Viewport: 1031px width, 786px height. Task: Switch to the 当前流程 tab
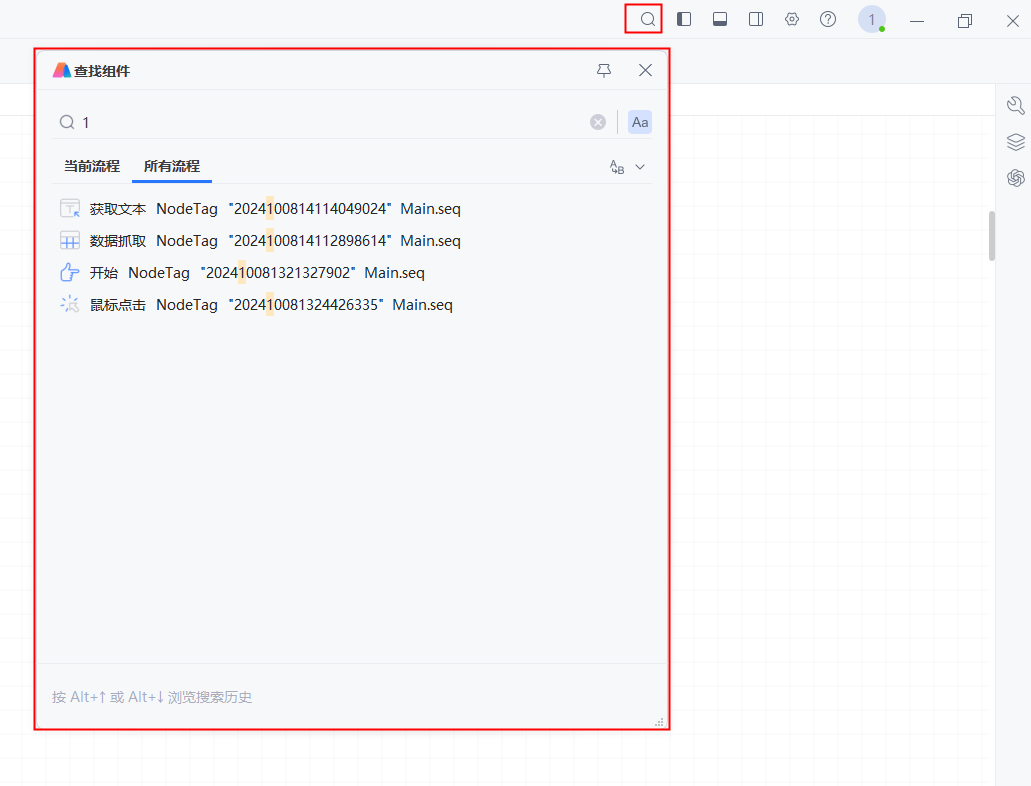[x=92, y=166]
